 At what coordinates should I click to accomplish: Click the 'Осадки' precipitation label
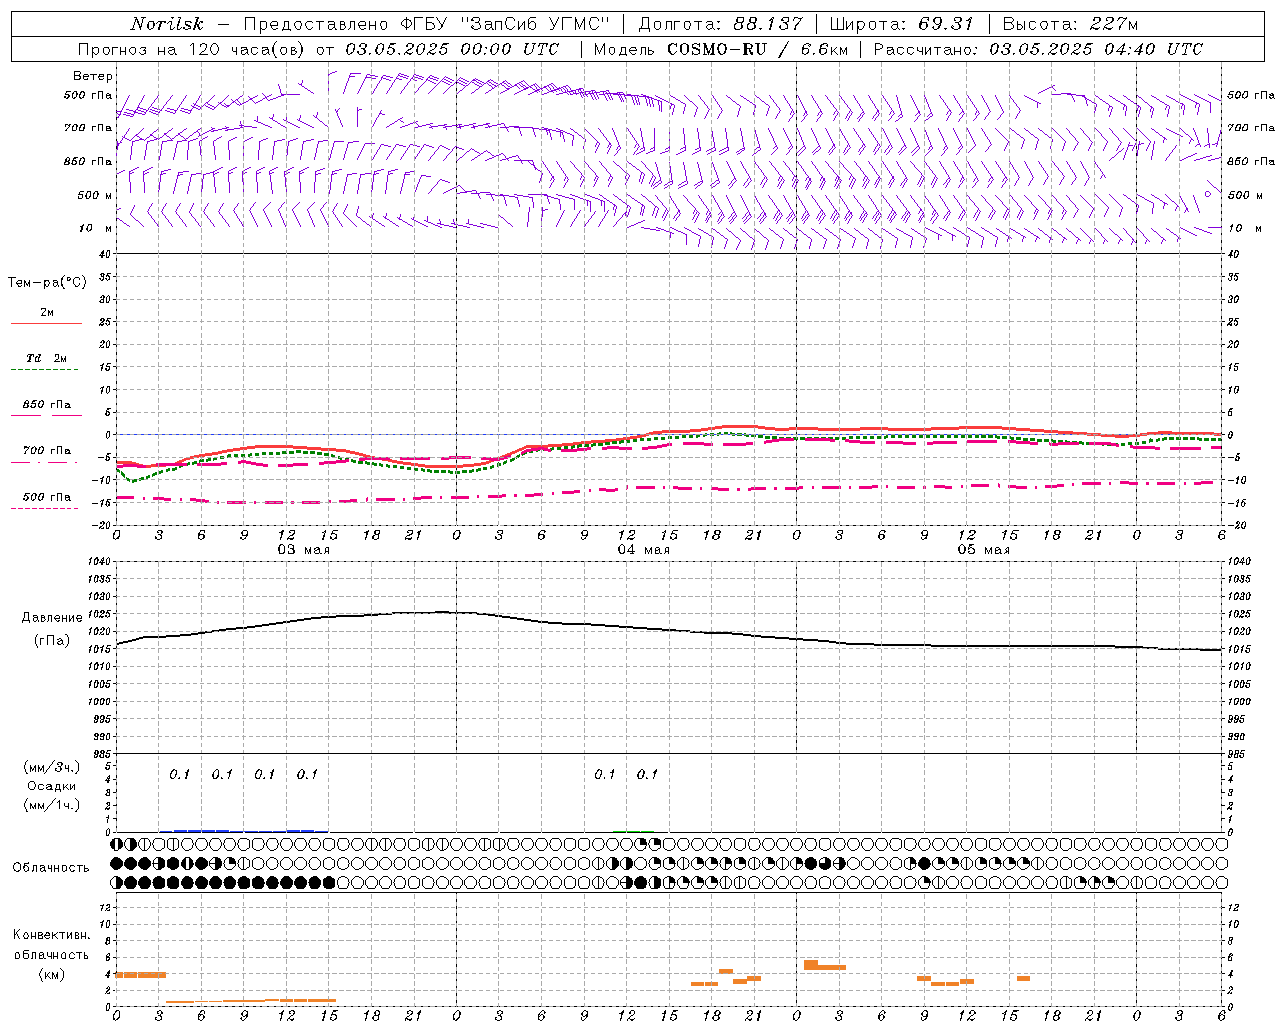click(x=52, y=786)
